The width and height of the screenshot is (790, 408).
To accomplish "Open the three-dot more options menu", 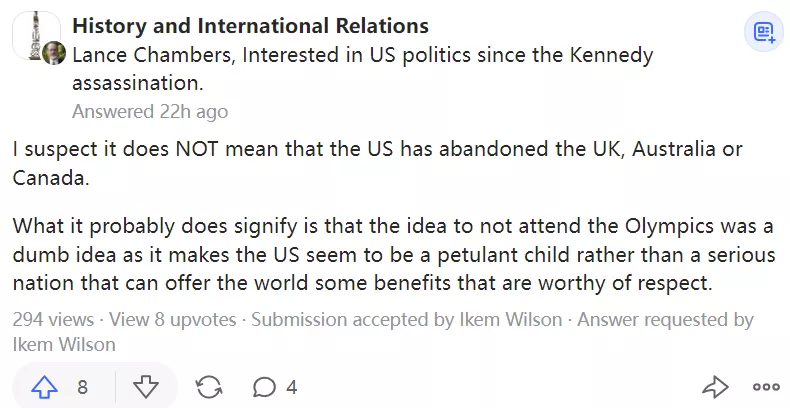I will 766,387.
